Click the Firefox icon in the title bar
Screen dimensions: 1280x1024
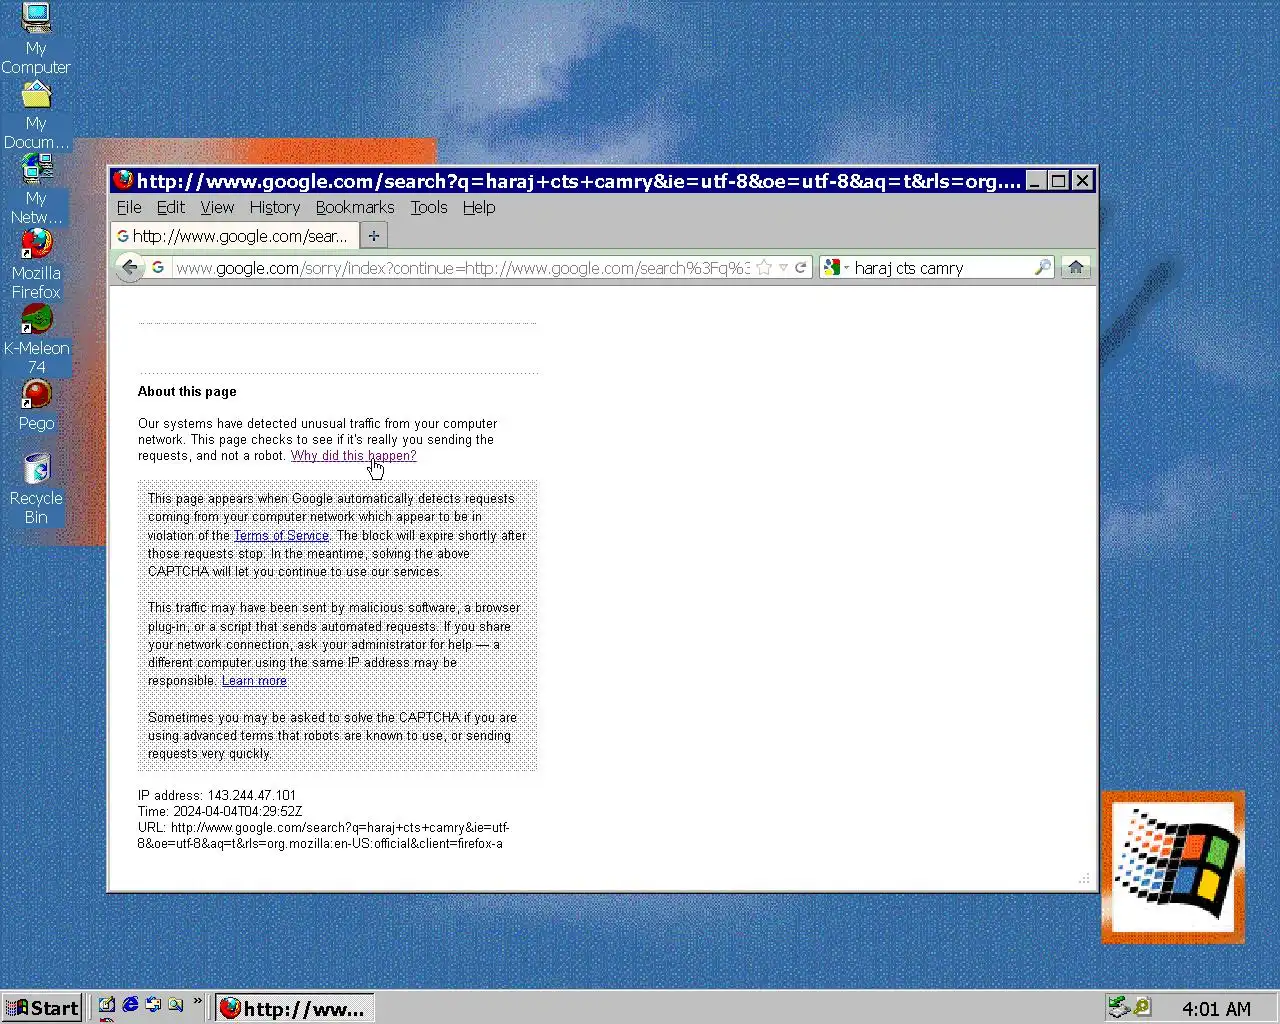point(124,180)
